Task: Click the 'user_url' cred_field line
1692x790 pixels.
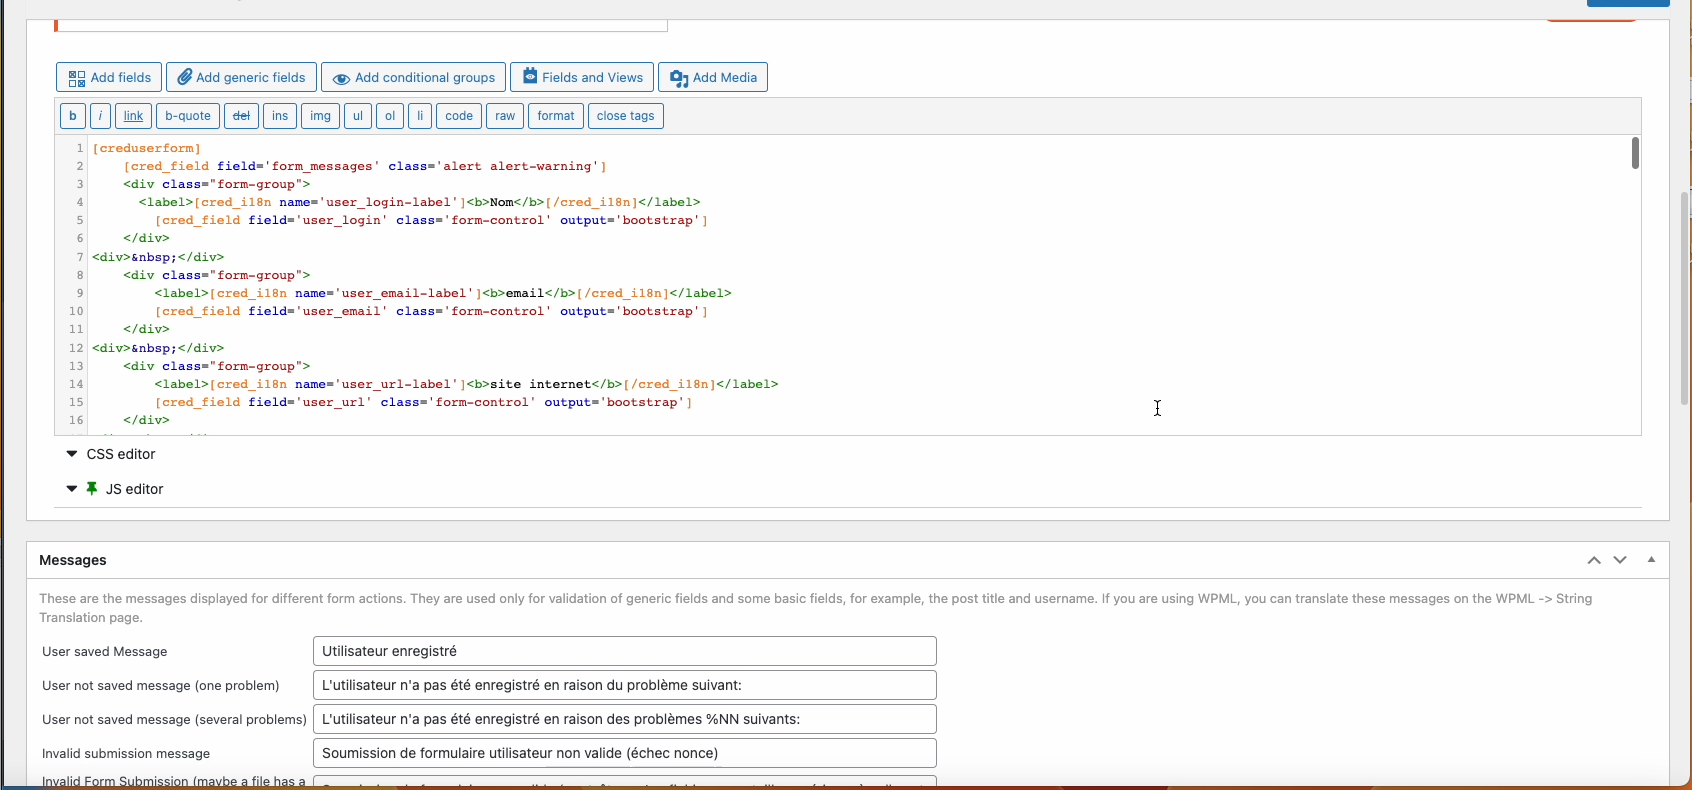Action: tap(424, 402)
